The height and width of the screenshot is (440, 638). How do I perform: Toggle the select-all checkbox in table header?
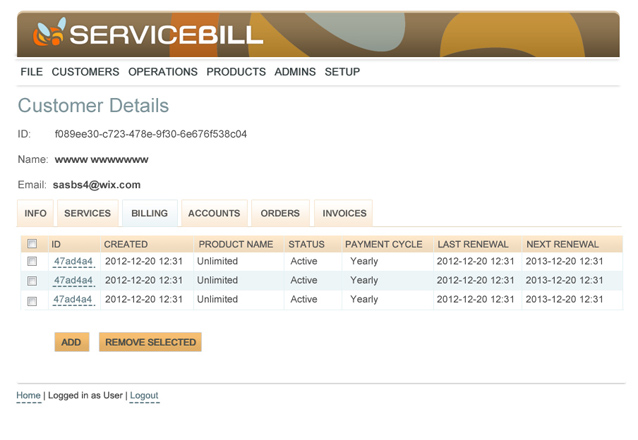pos(32,244)
